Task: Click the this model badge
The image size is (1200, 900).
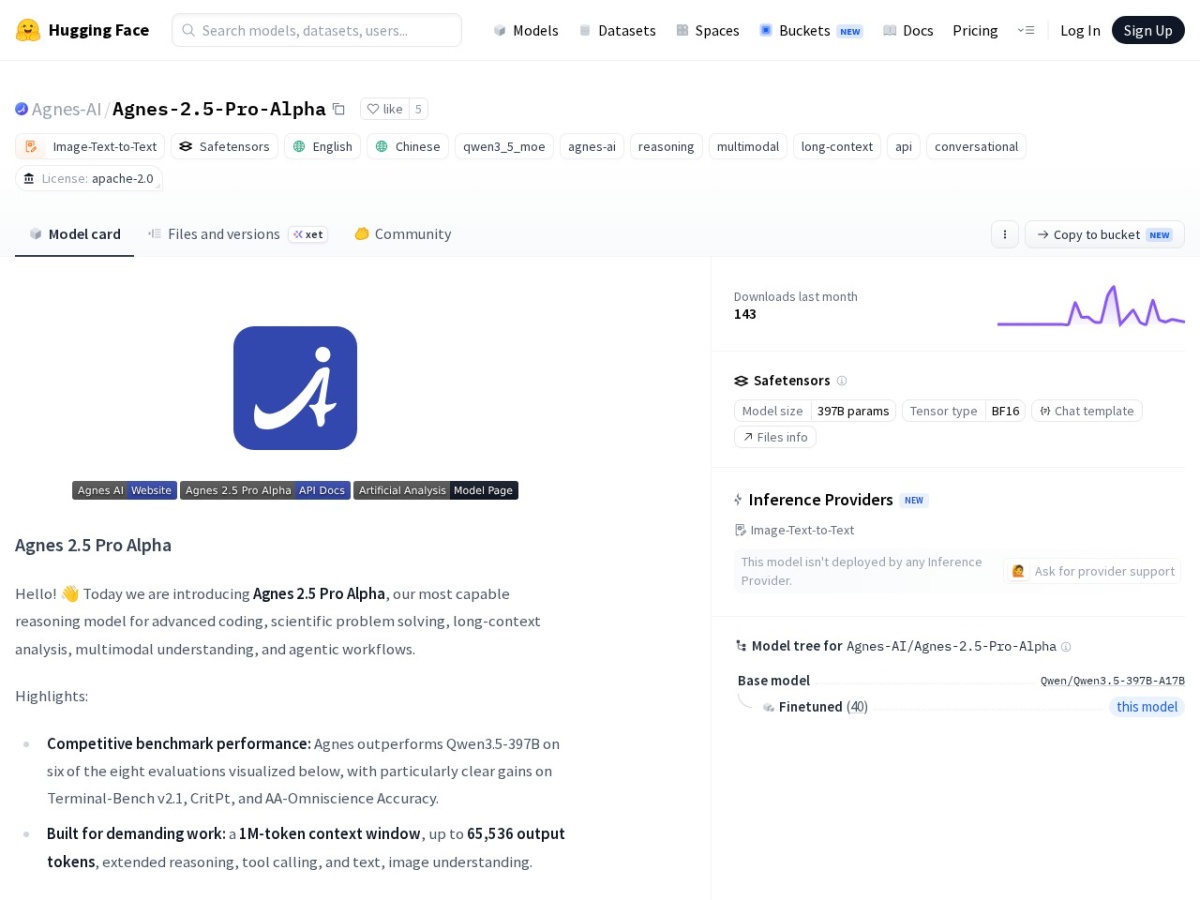Action: tap(1147, 707)
